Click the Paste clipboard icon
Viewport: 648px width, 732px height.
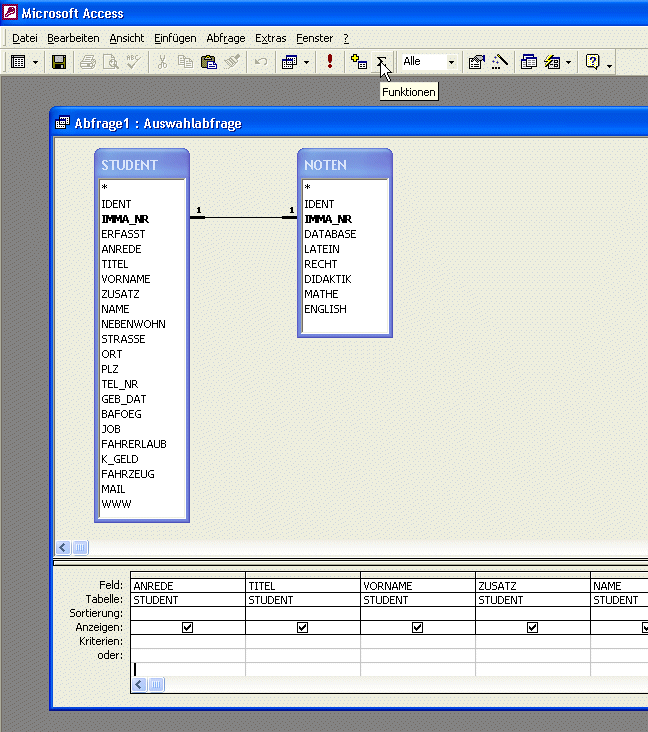coord(208,62)
